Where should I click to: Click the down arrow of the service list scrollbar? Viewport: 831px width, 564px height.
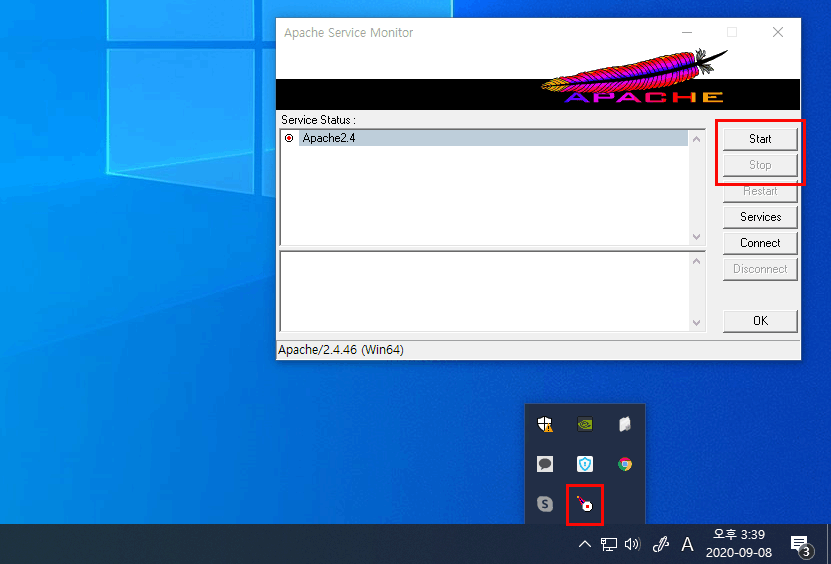click(x=696, y=236)
